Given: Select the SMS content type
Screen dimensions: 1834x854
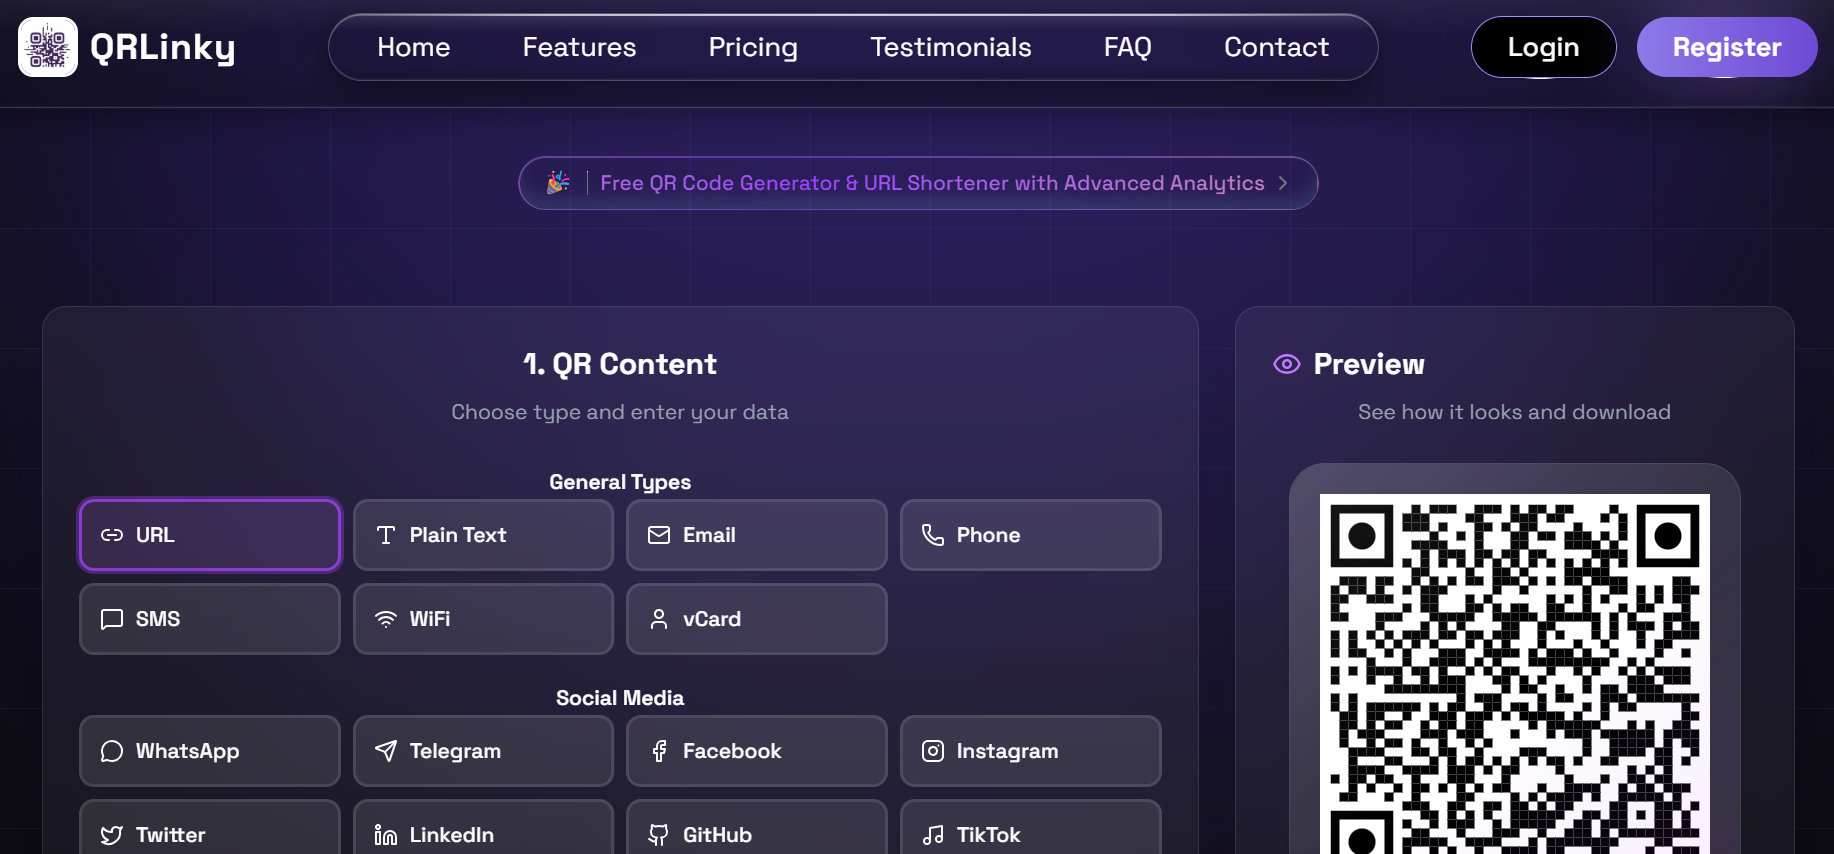Looking at the screenshot, I should (209, 619).
